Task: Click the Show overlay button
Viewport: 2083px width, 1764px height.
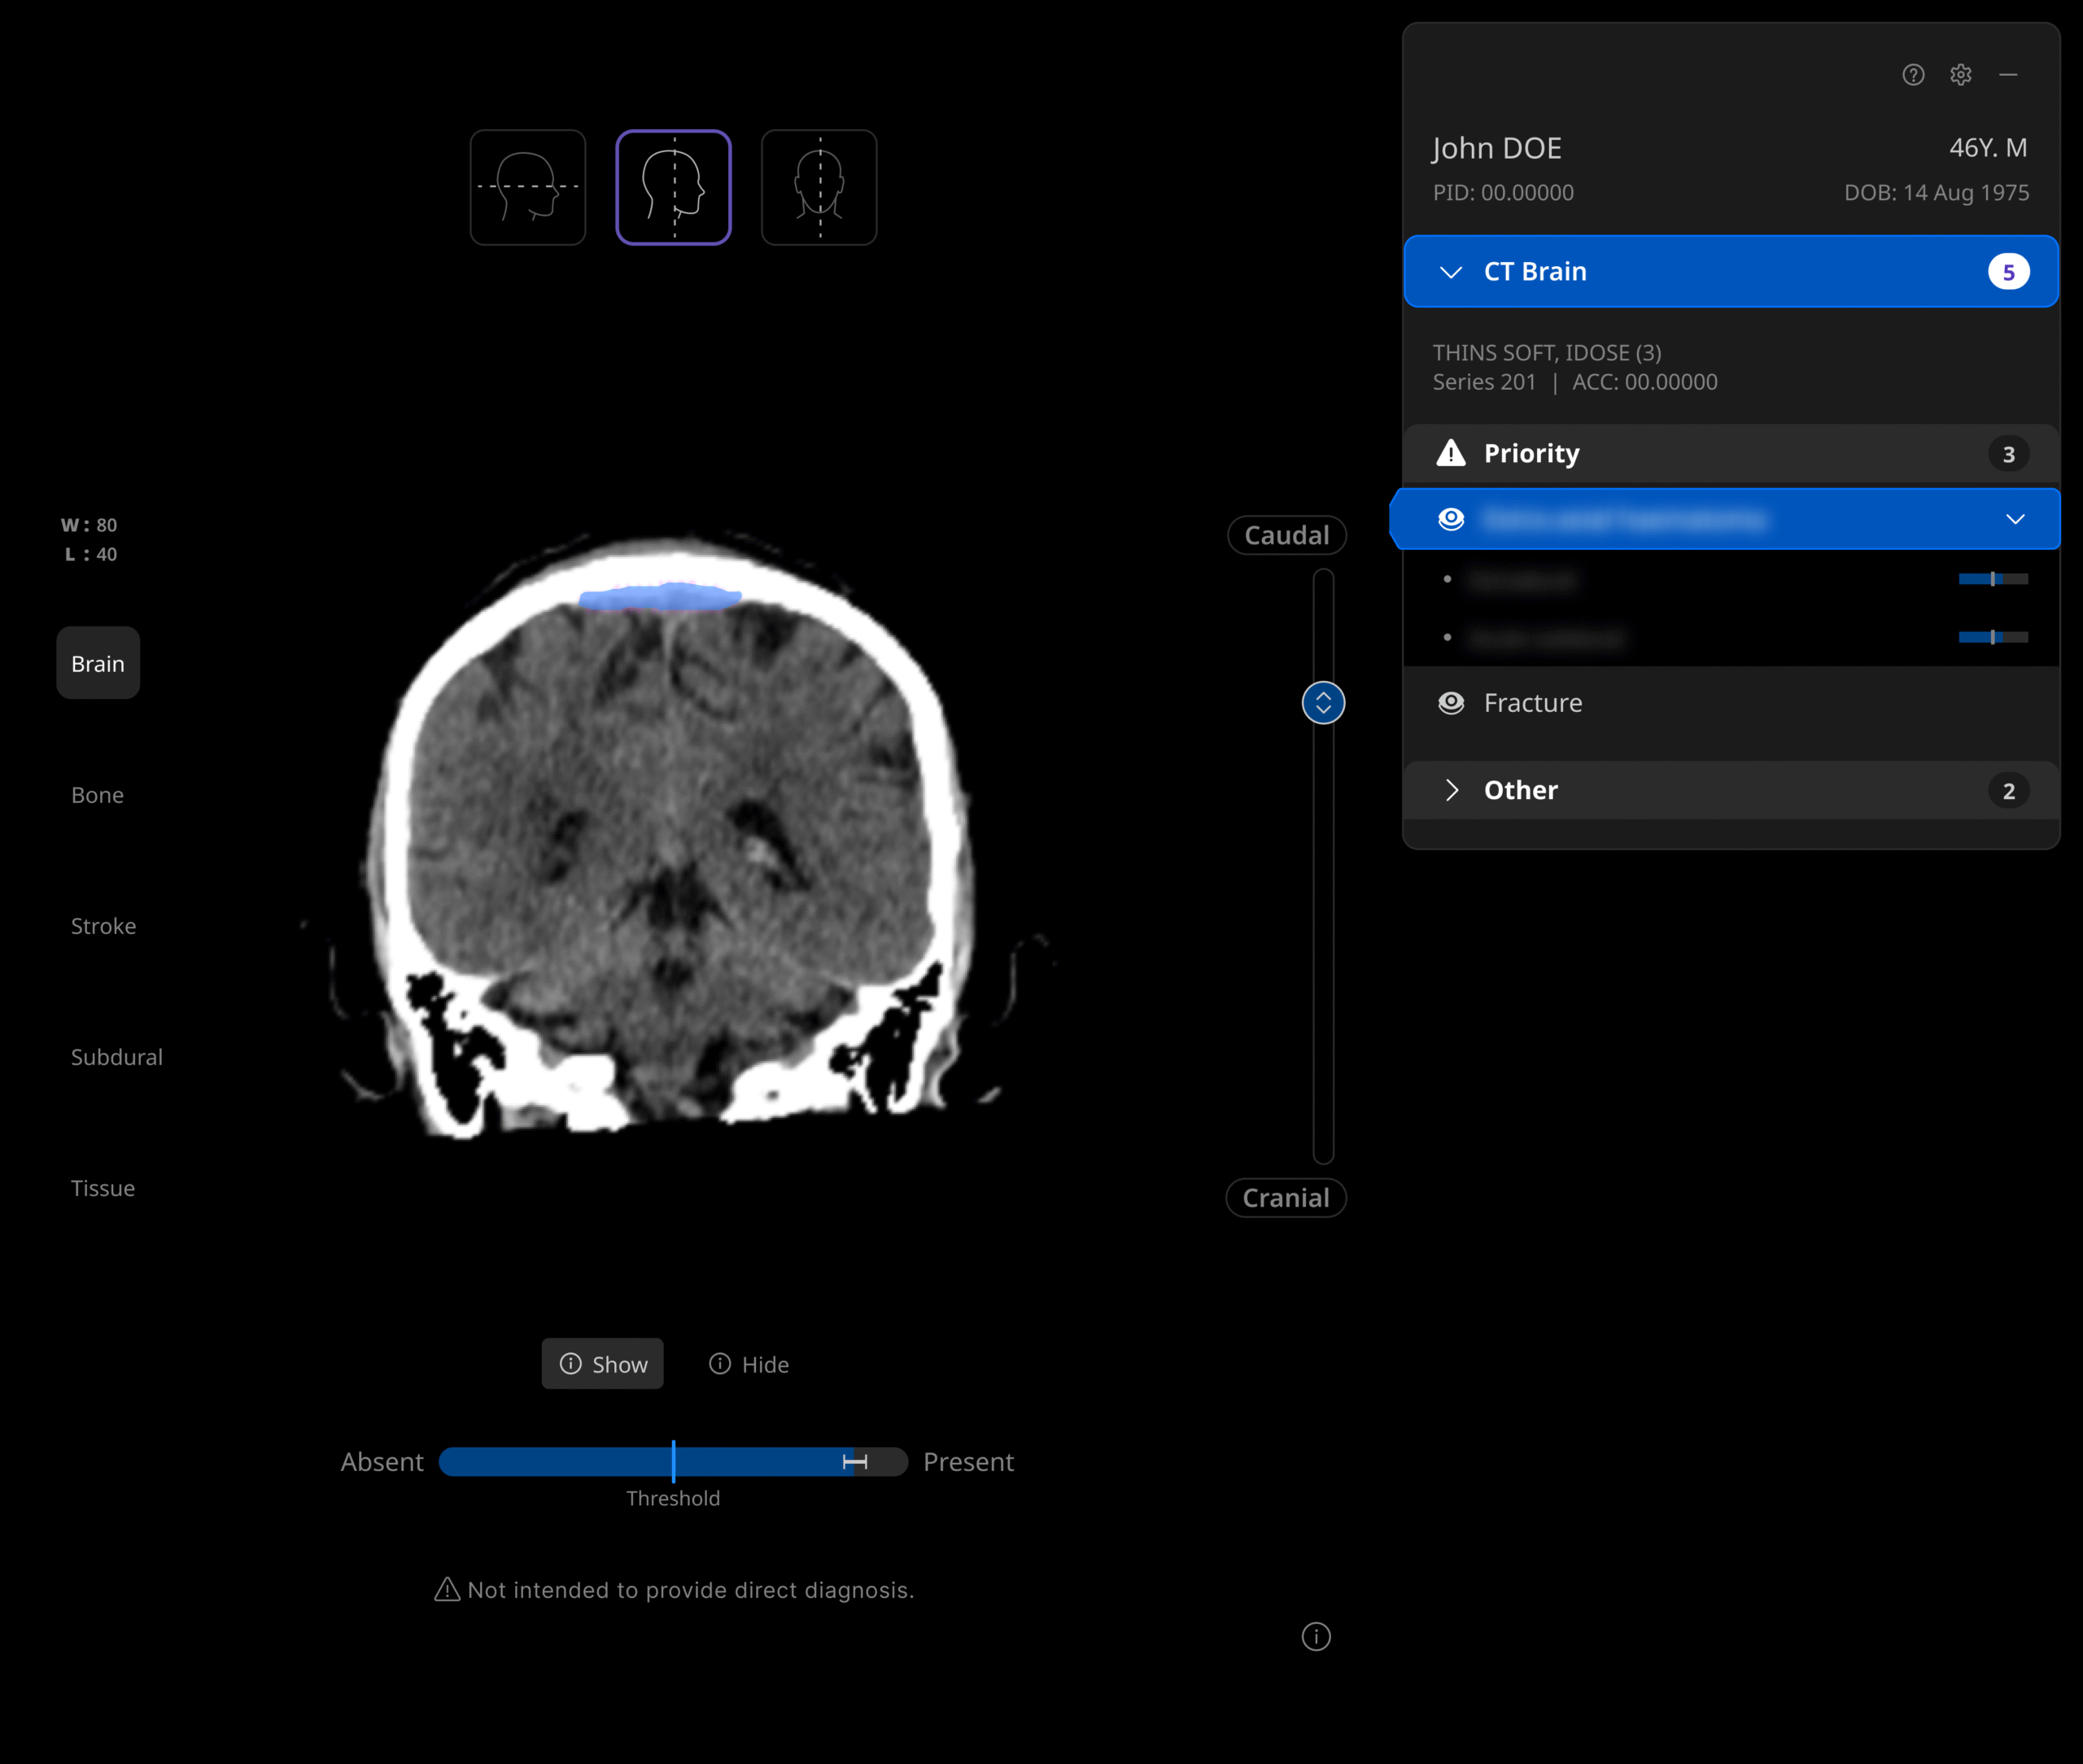Action: coord(603,1364)
